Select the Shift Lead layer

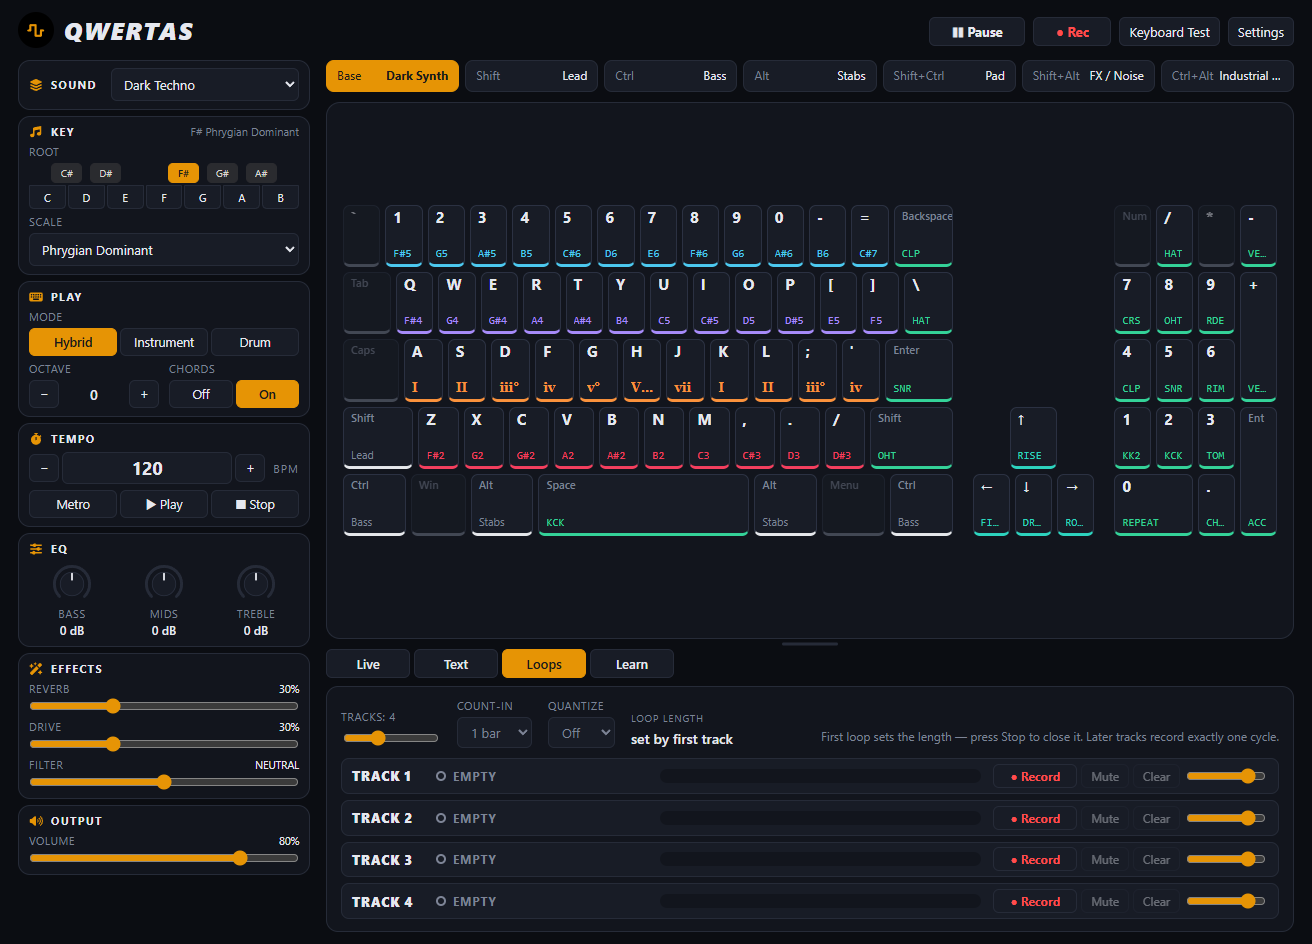coord(532,76)
